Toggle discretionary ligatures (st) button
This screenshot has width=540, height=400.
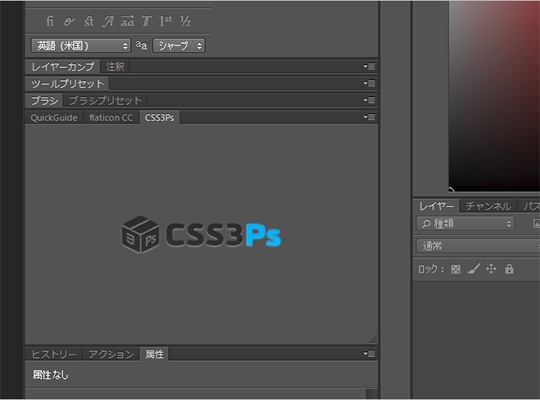[89, 21]
